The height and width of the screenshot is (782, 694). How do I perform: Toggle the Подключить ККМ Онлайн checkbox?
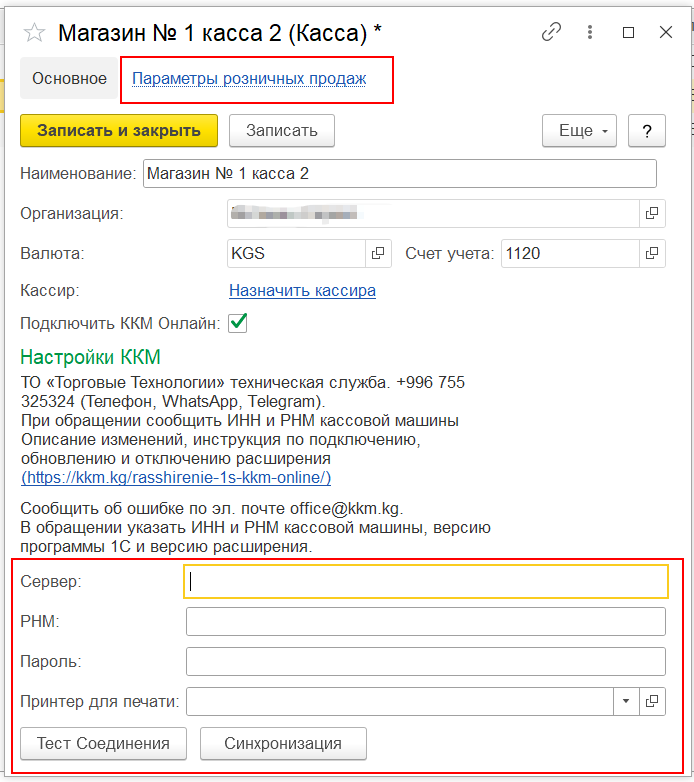[238, 323]
